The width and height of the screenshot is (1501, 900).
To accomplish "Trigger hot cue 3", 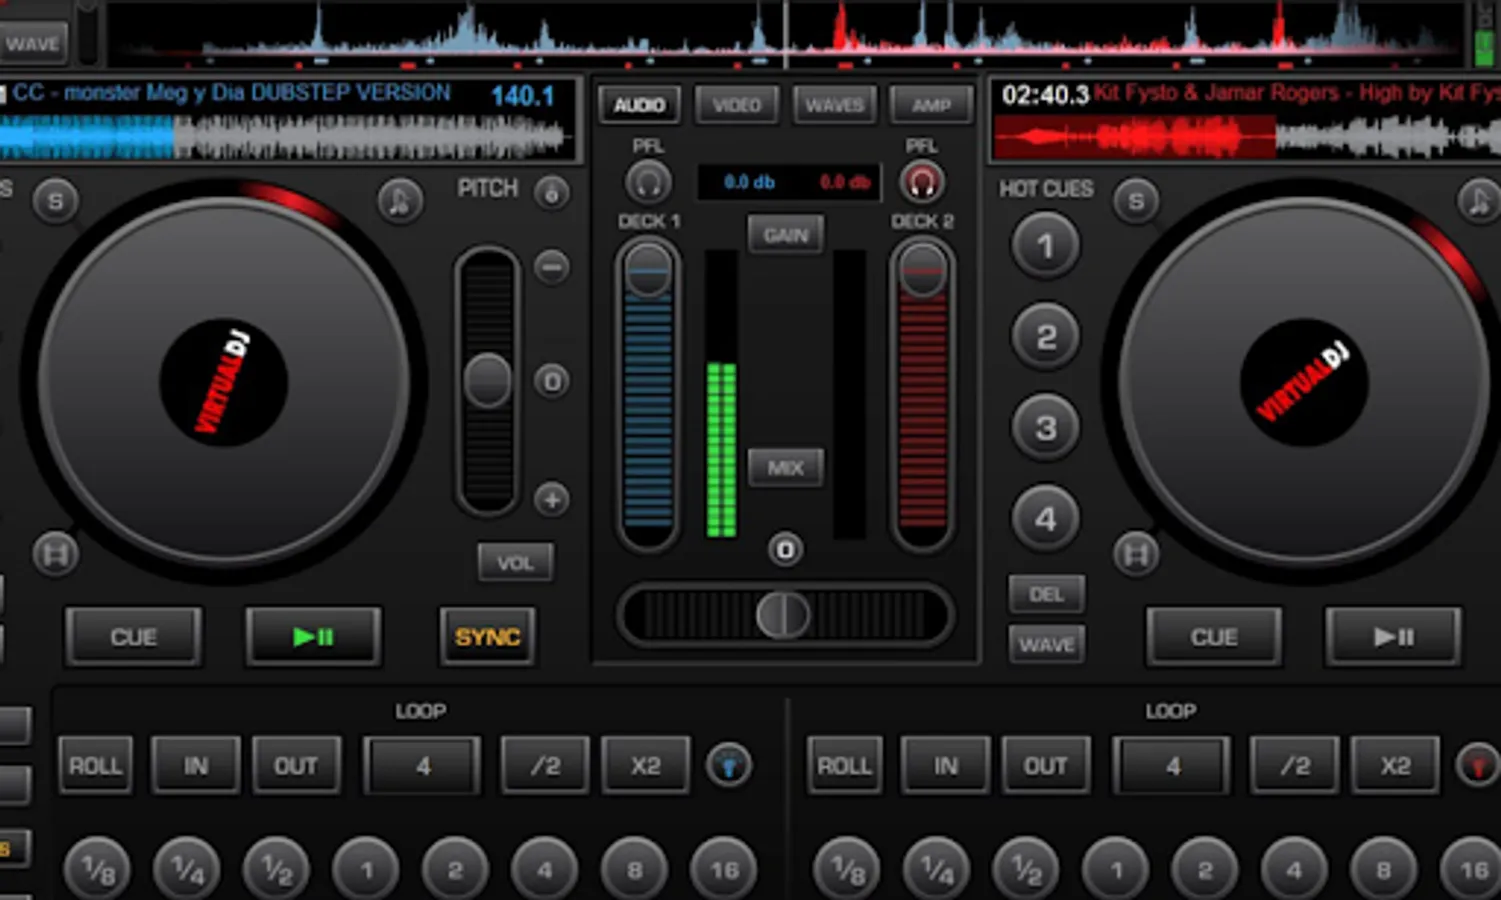I will point(1045,428).
